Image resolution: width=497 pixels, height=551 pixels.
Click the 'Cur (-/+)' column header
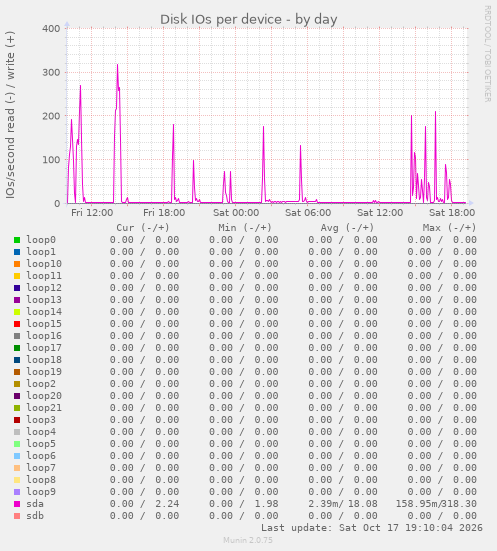coord(143,228)
